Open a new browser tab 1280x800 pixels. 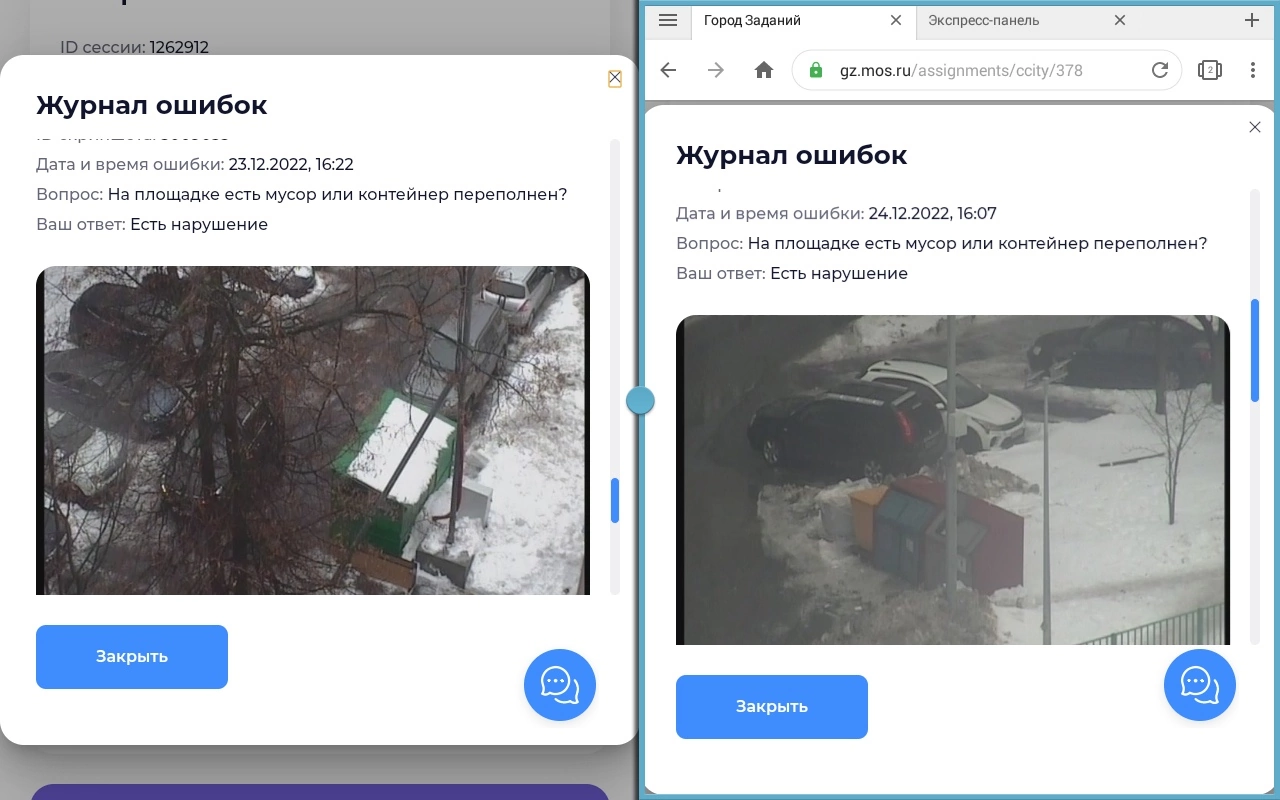(1252, 20)
